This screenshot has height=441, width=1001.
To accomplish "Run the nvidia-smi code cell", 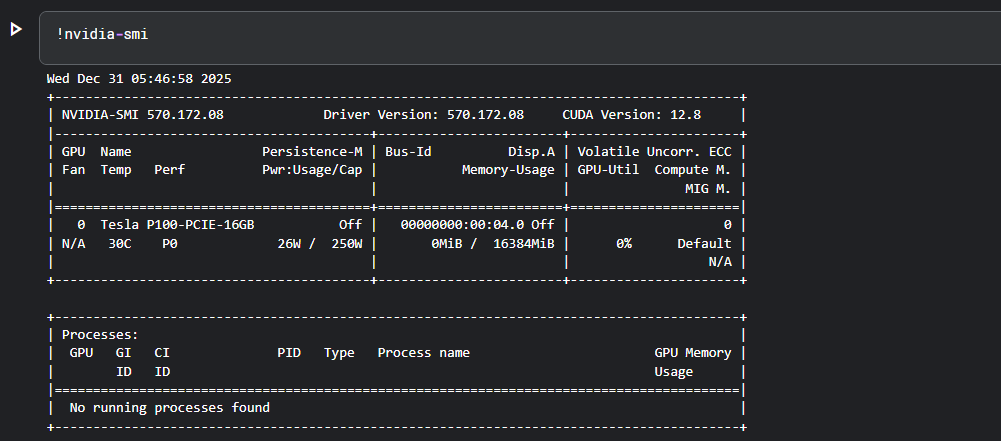I will pyautogui.click(x=15, y=30).
